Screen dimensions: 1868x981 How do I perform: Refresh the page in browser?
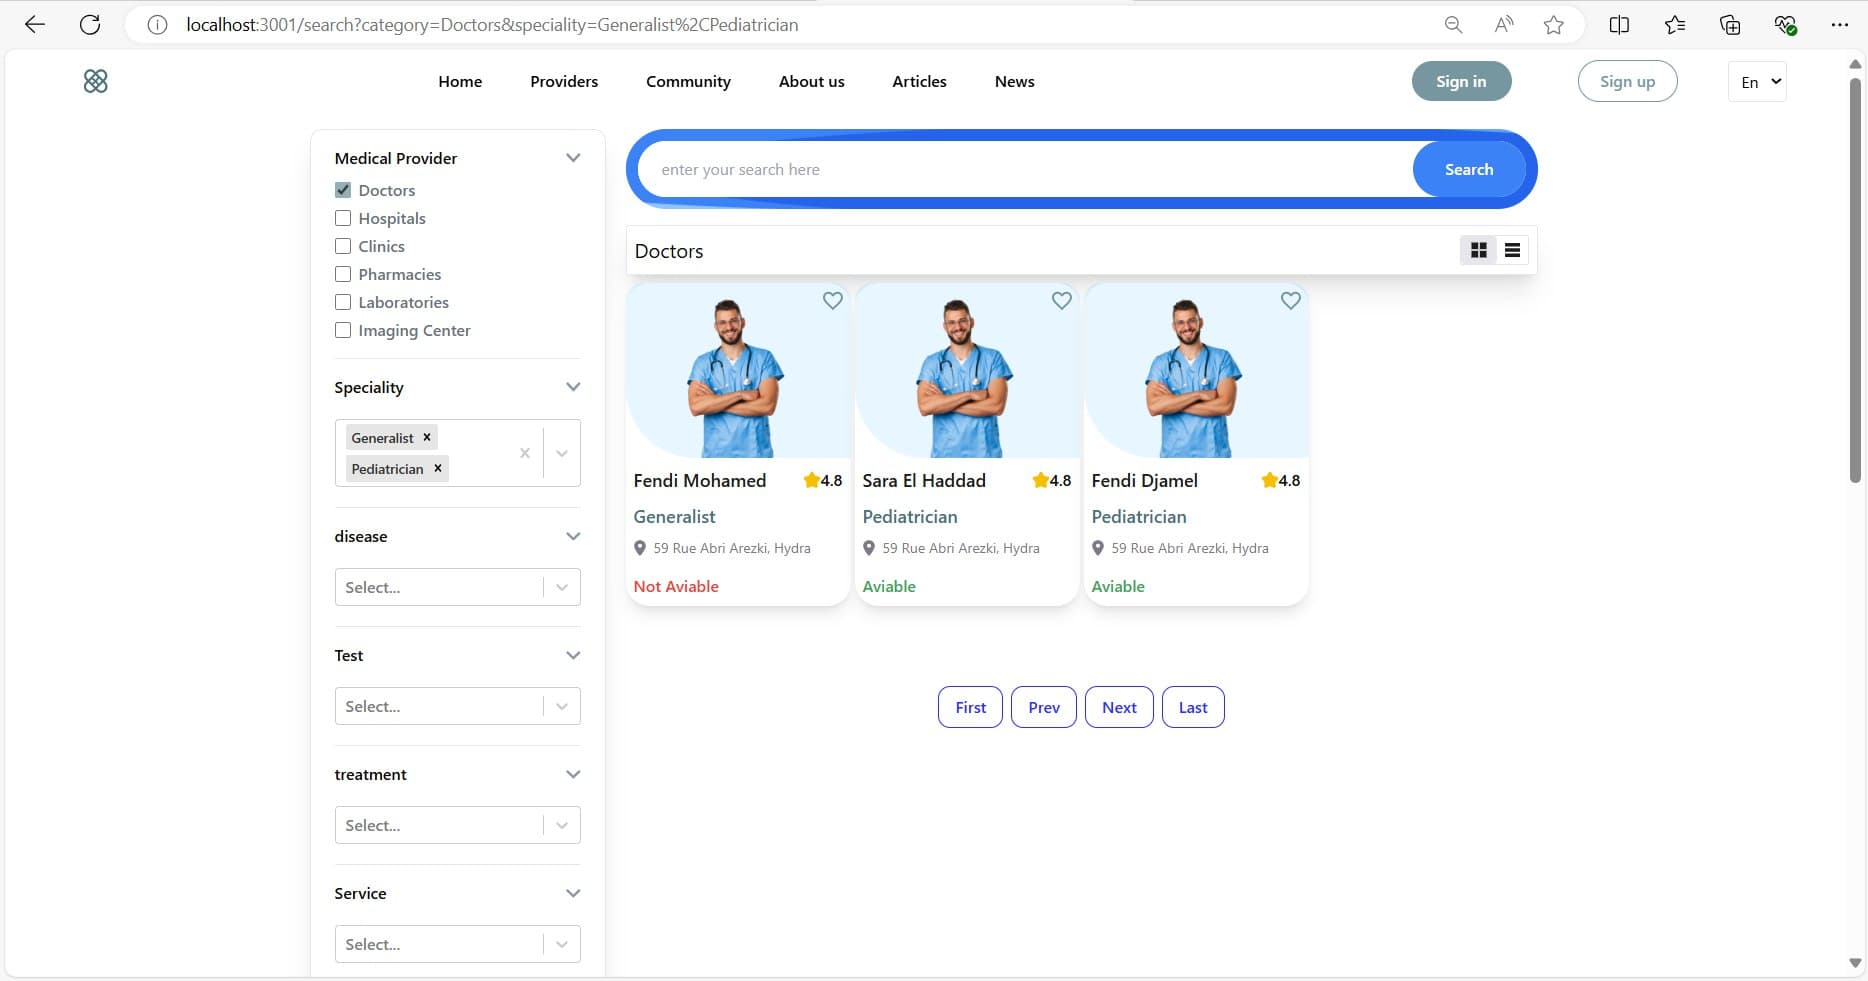click(90, 25)
